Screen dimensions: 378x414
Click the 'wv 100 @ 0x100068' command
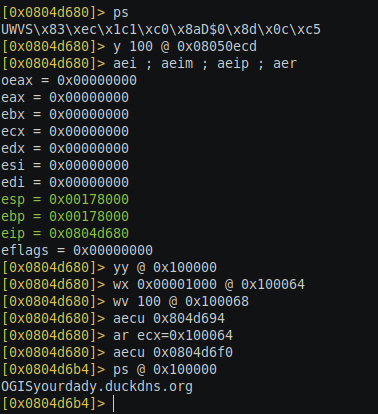pos(181,301)
